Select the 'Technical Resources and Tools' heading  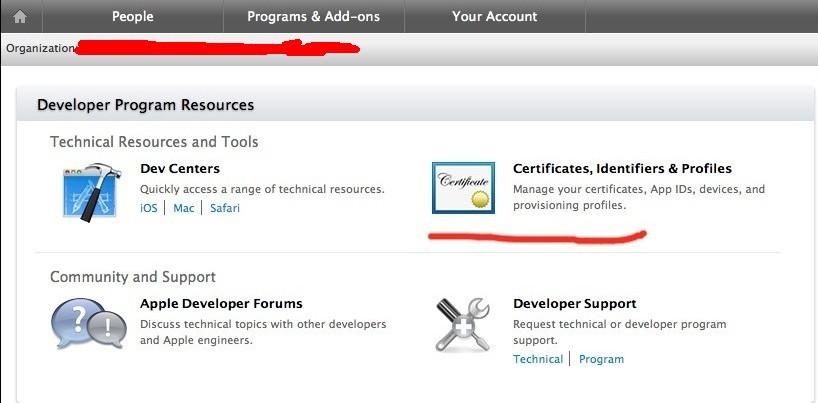[x=154, y=141]
